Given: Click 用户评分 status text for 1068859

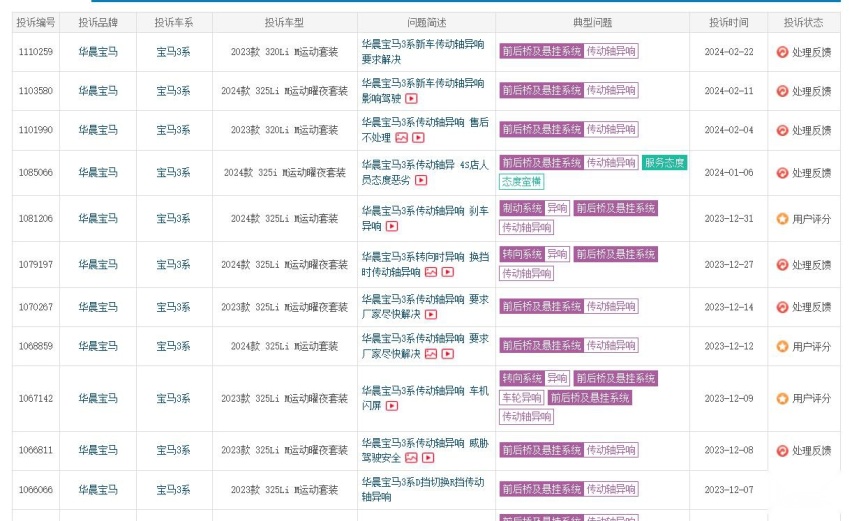Looking at the screenshot, I should click(x=812, y=346).
